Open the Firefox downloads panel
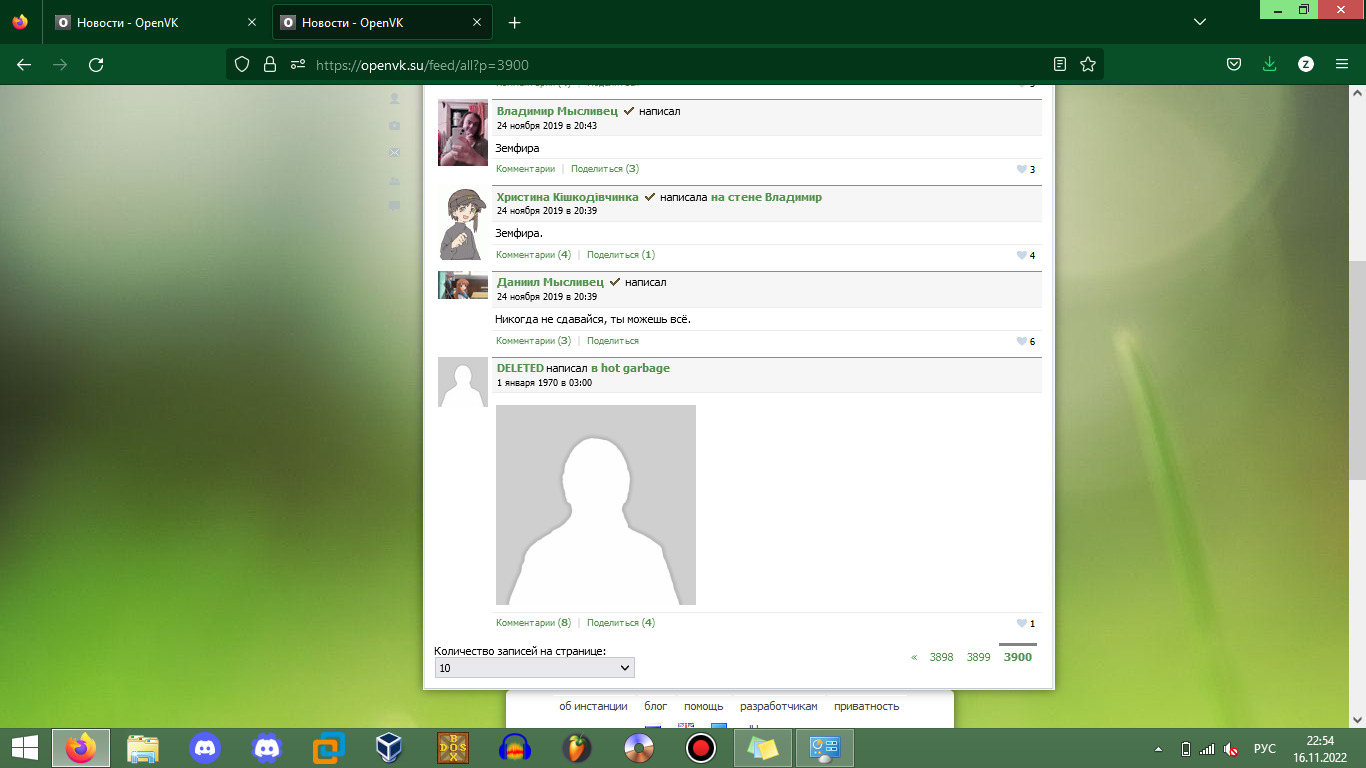Image resolution: width=1366 pixels, height=768 pixels. coord(1269,65)
